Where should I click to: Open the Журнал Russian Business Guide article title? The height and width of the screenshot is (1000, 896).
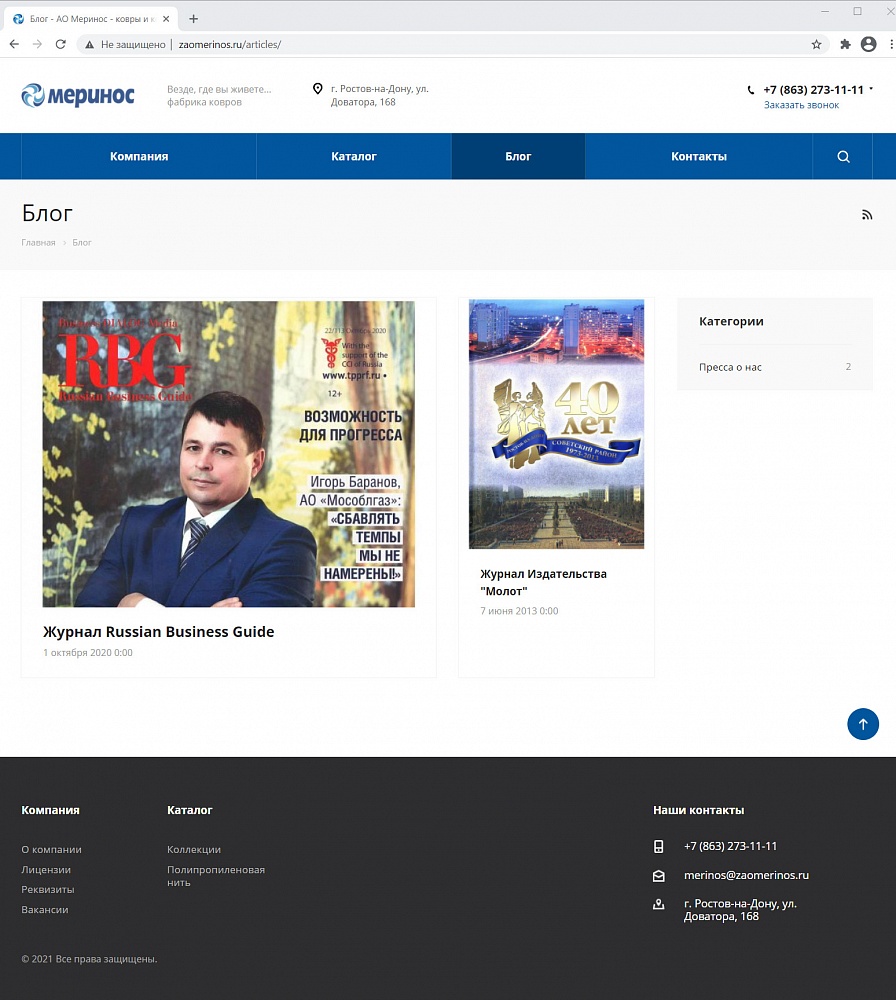159,632
